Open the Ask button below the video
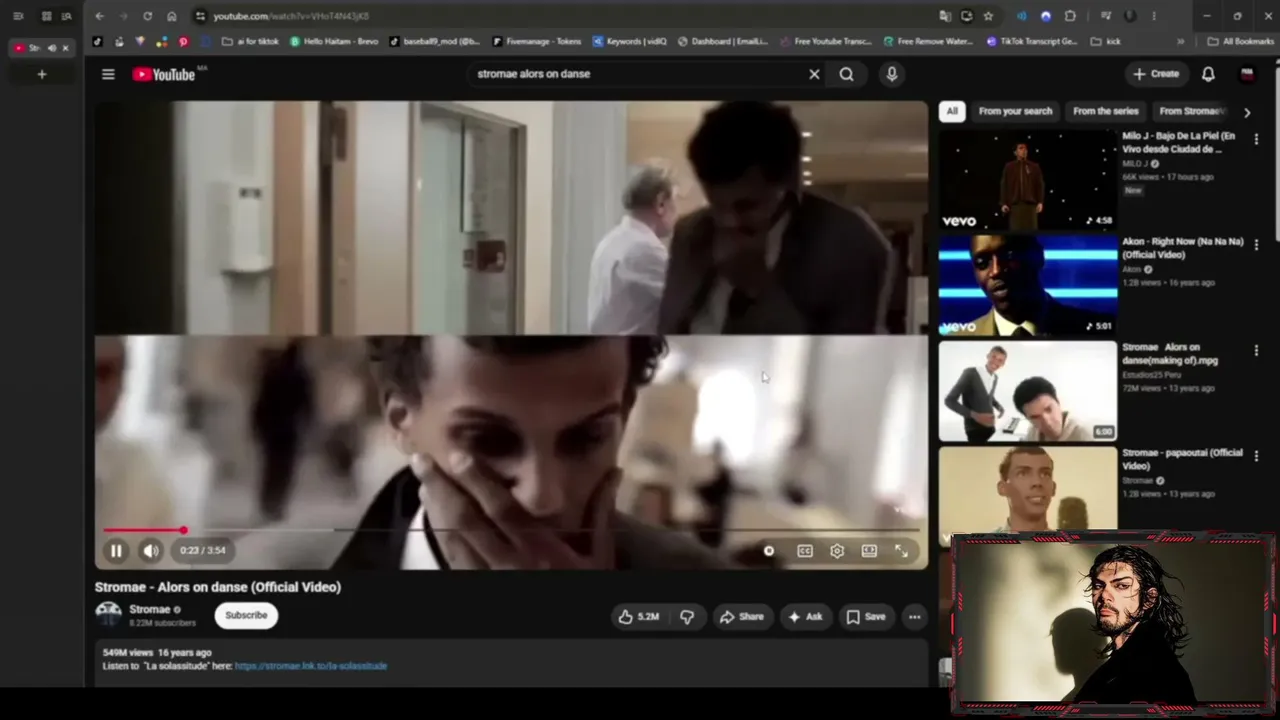The width and height of the screenshot is (1280, 720). point(805,617)
